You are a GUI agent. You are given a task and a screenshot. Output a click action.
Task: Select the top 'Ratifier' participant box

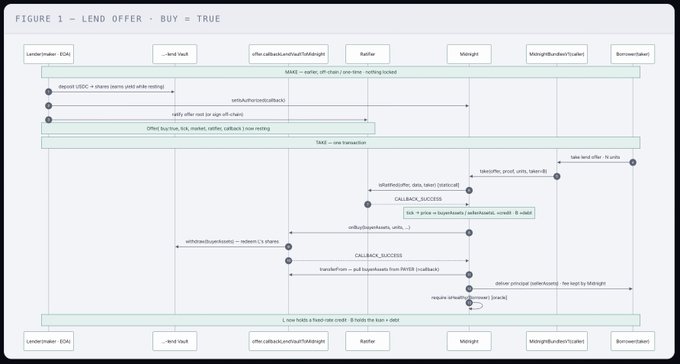[x=367, y=54]
